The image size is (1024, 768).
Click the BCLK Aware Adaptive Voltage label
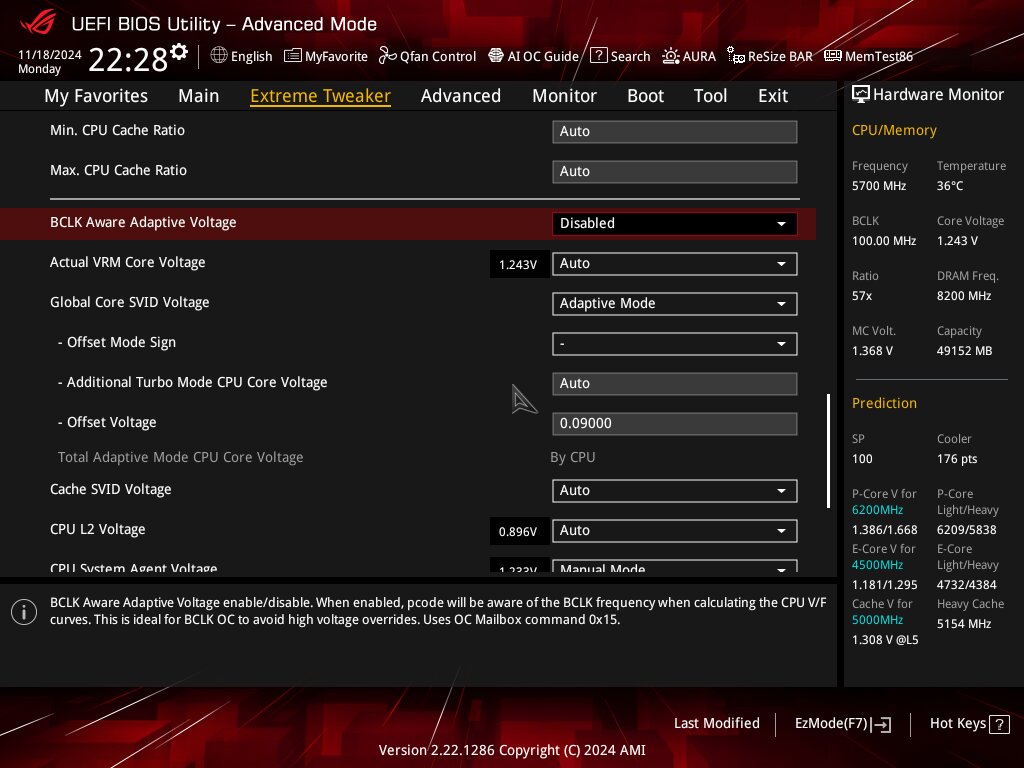143,223
